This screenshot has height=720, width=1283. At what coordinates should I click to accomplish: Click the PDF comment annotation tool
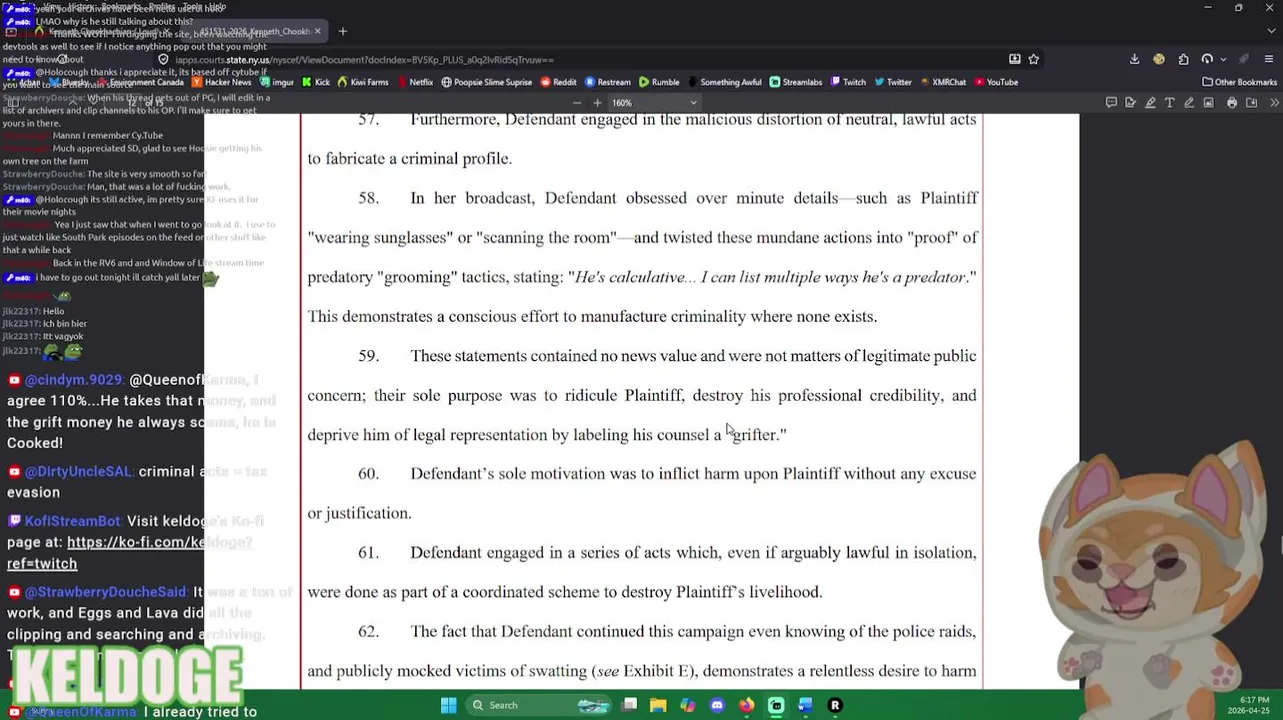pos(1111,102)
